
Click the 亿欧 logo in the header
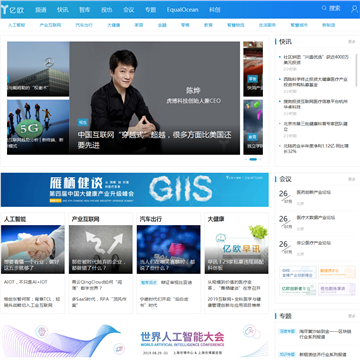[12, 9]
